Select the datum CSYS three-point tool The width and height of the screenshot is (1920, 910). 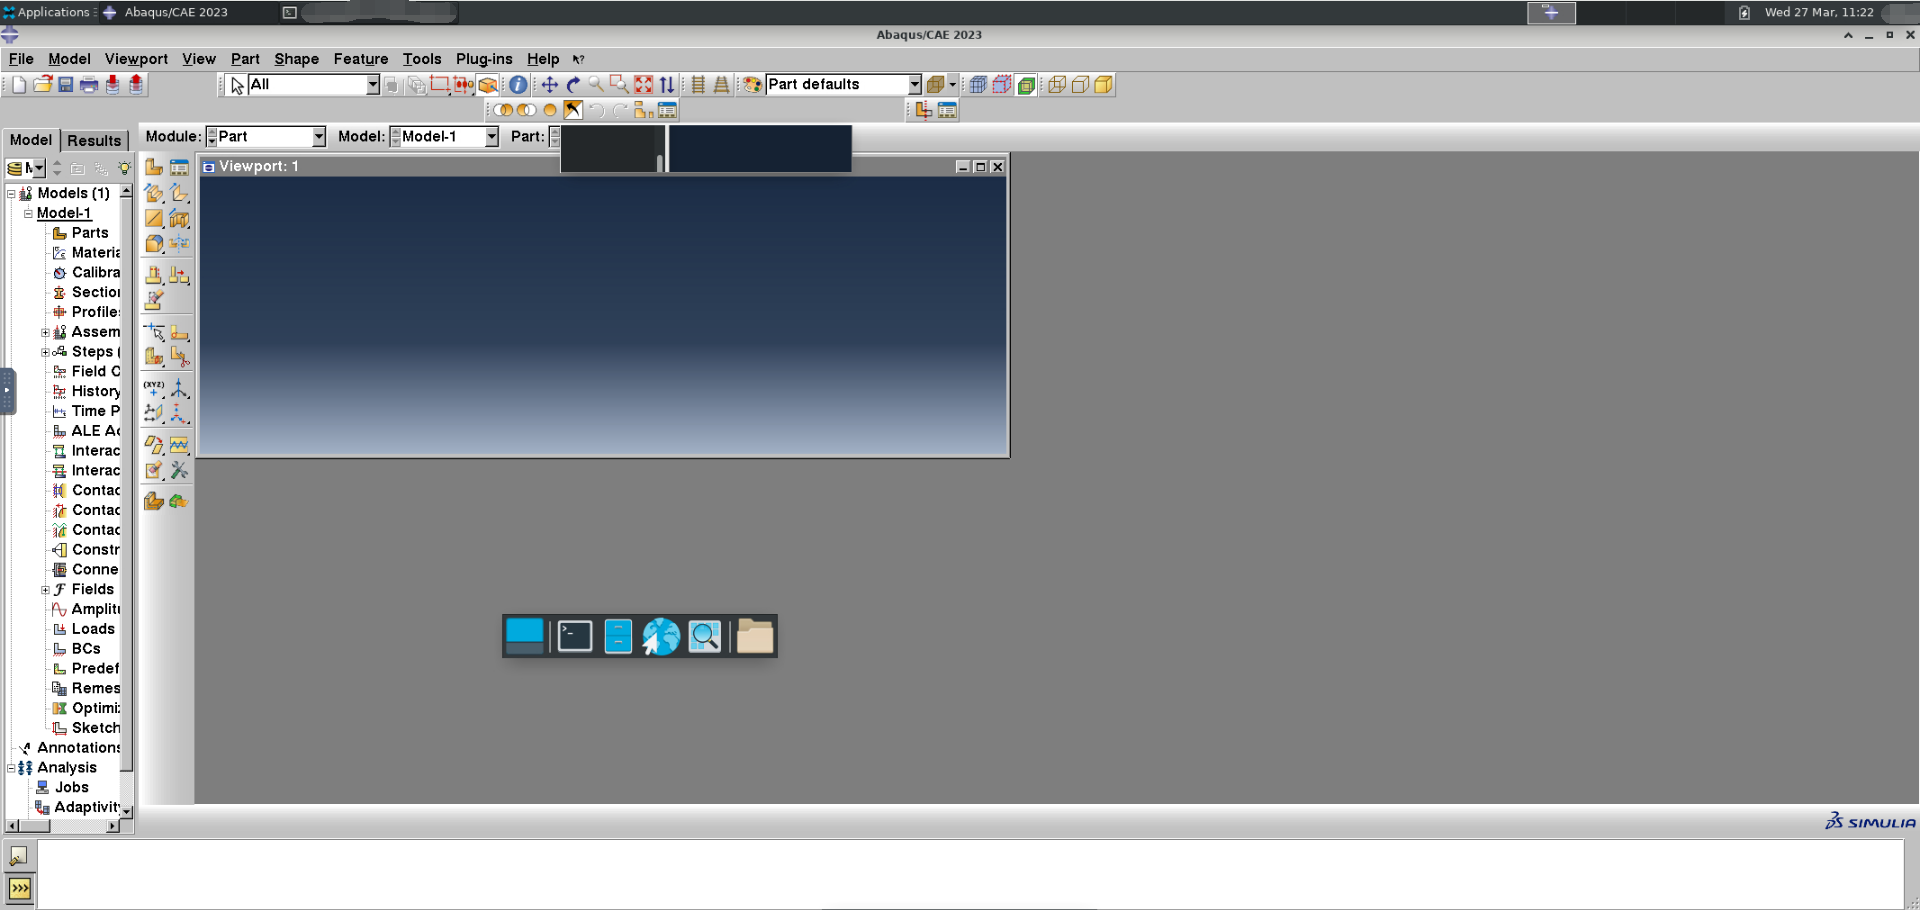click(x=179, y=412)
